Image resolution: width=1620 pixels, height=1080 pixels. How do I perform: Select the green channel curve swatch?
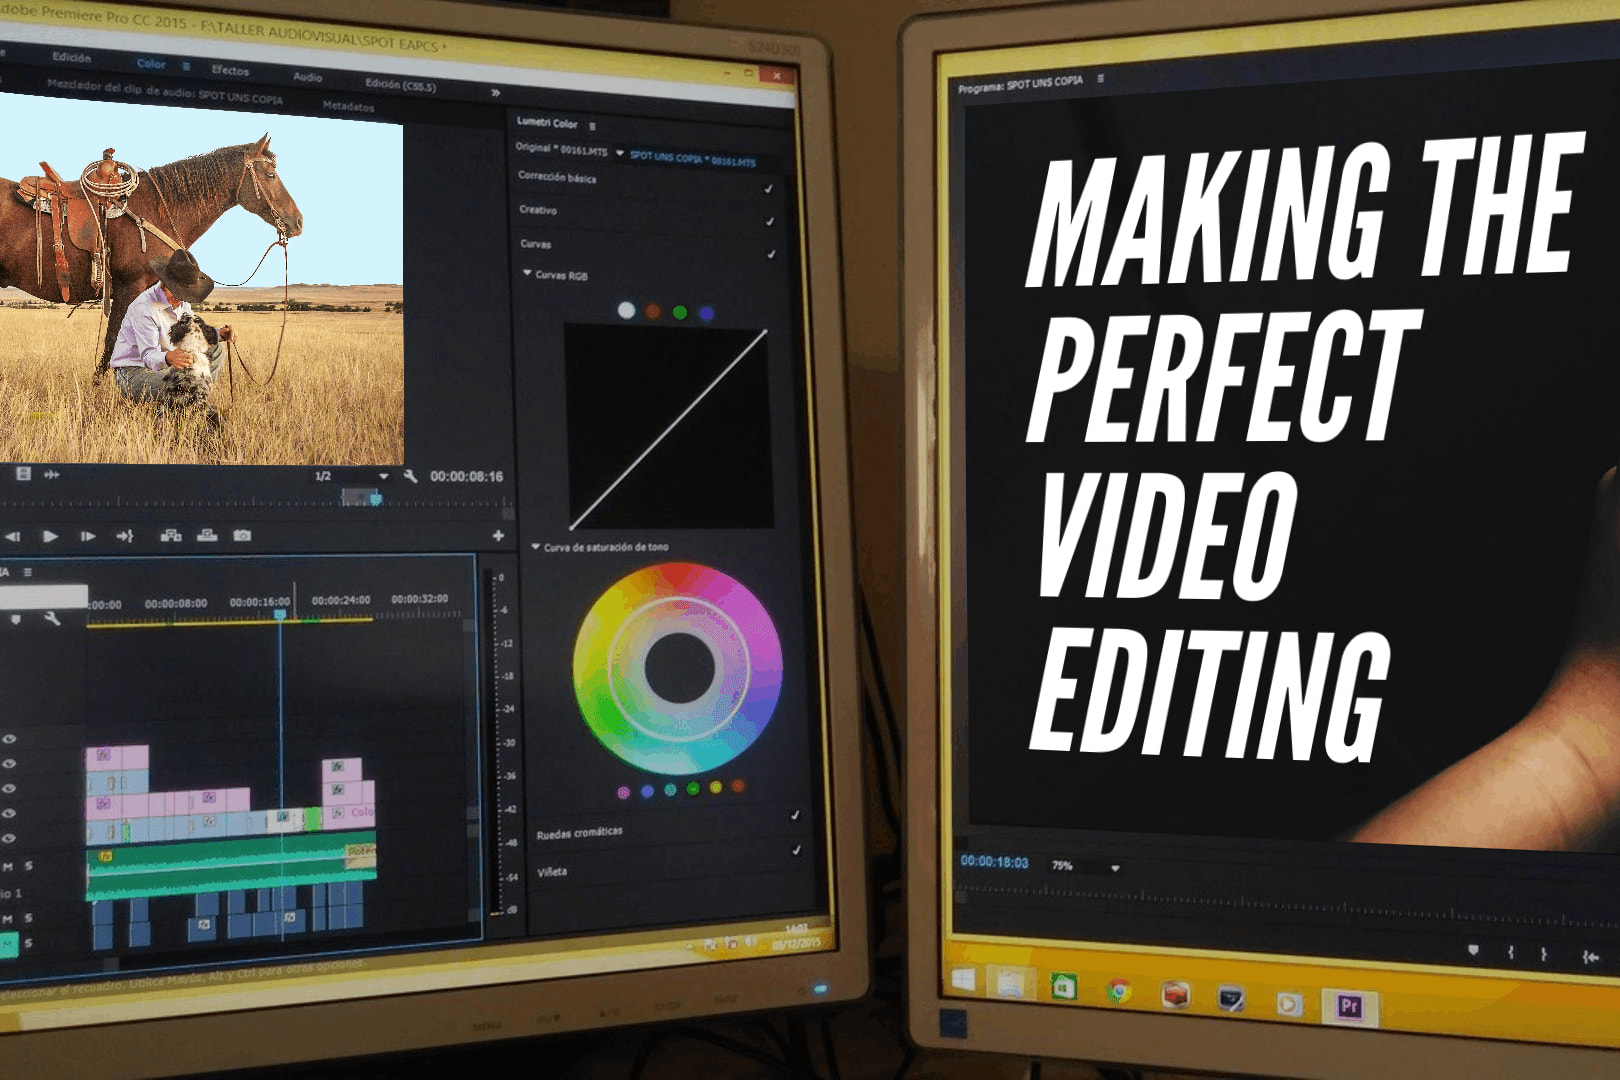680,313
